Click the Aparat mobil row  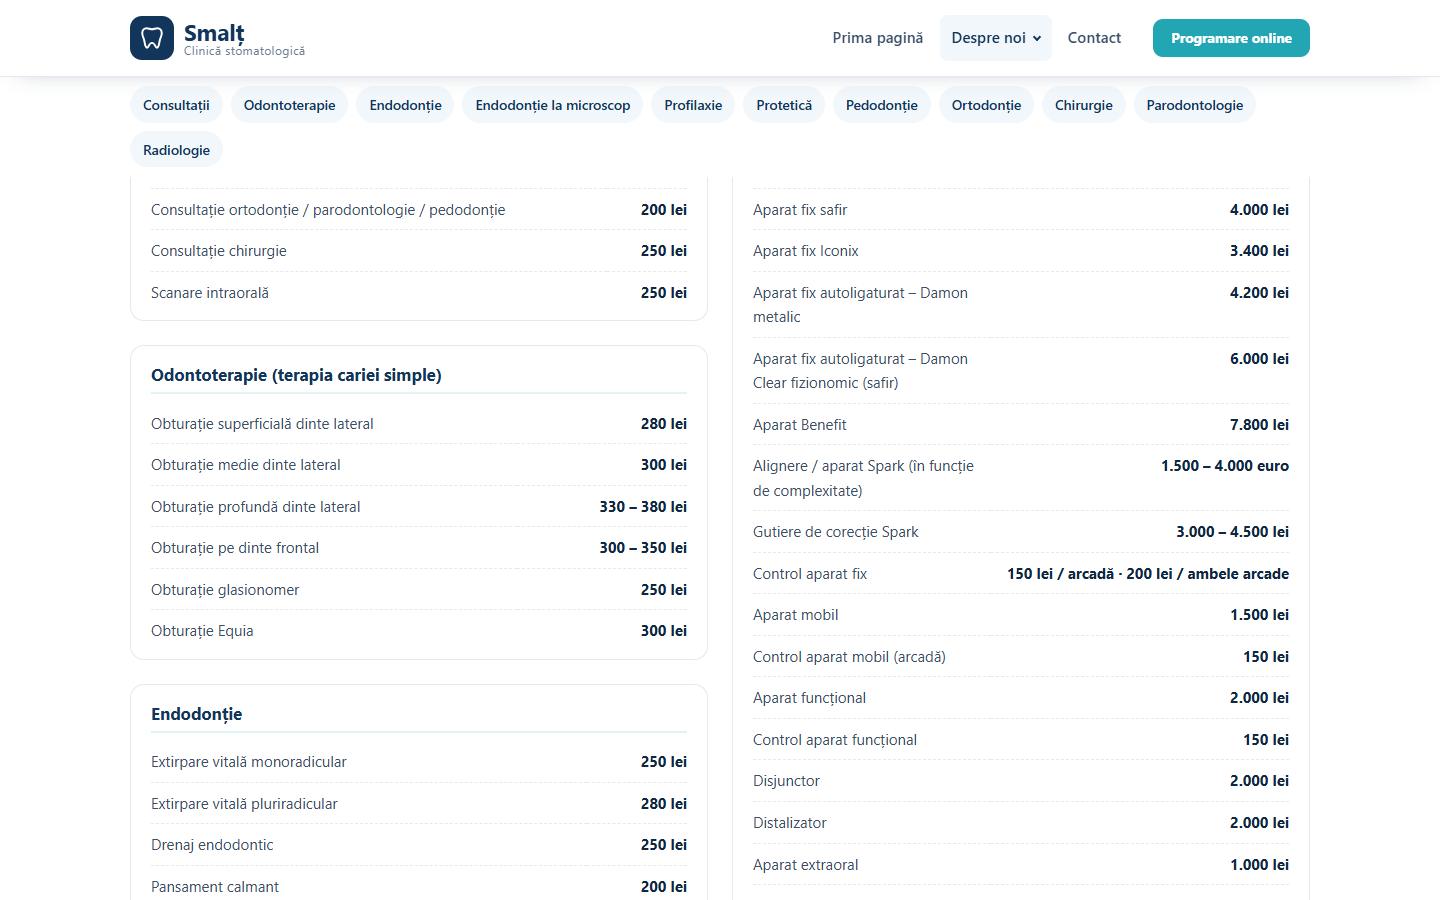pyautogui.click(x=1021, y=615)
